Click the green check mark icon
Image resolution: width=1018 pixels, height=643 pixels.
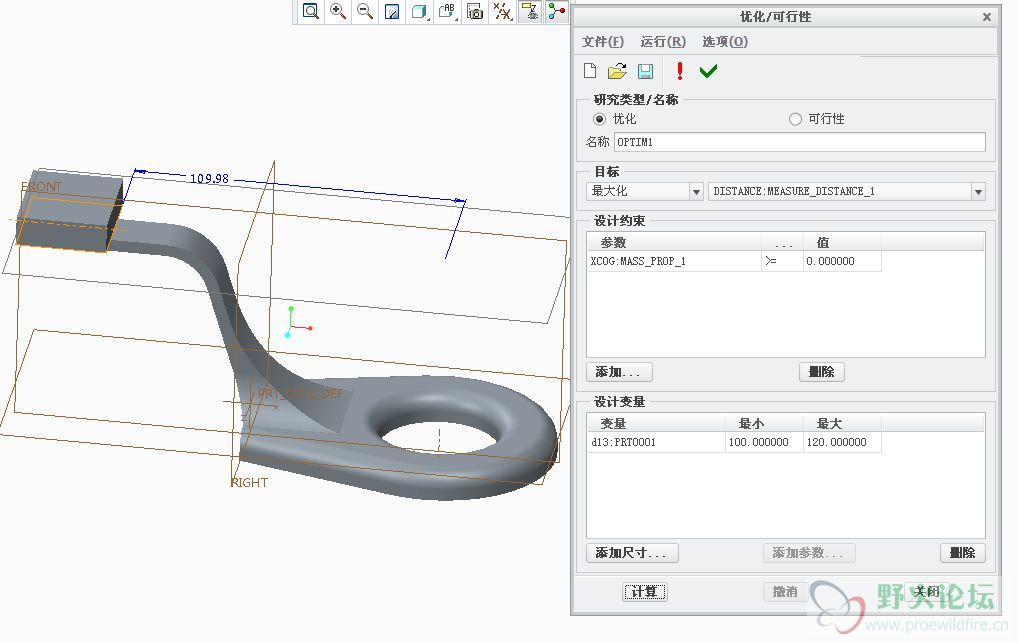[x=708, y=71]
